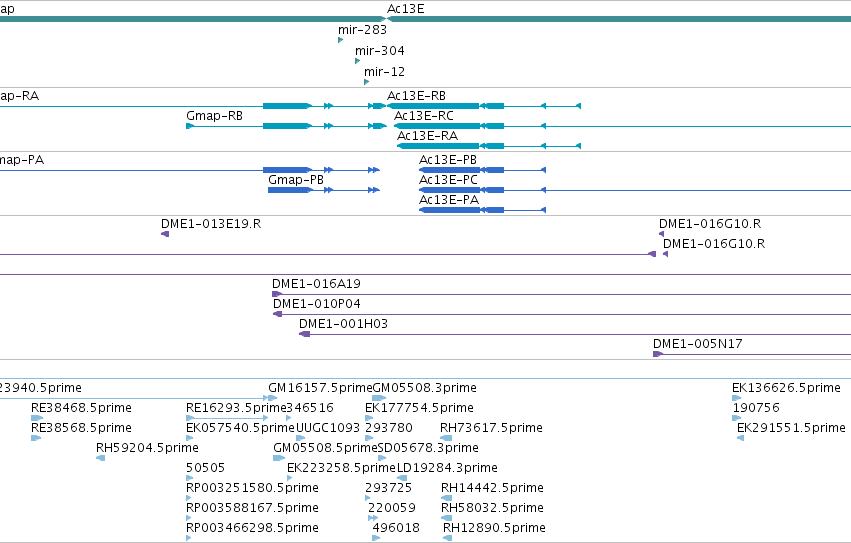Click the UUGC1093 arrow glyph
The width and height of the screenshot is (851, 543).
[300, 438]
